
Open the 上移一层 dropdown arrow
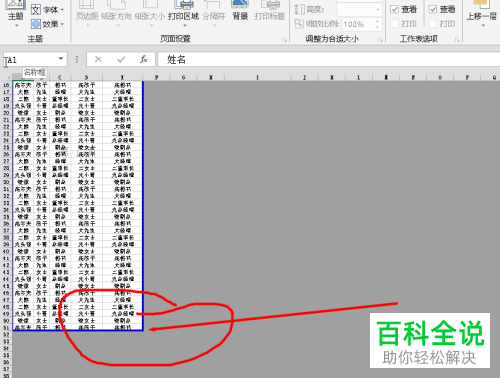(x=483, y=25)
